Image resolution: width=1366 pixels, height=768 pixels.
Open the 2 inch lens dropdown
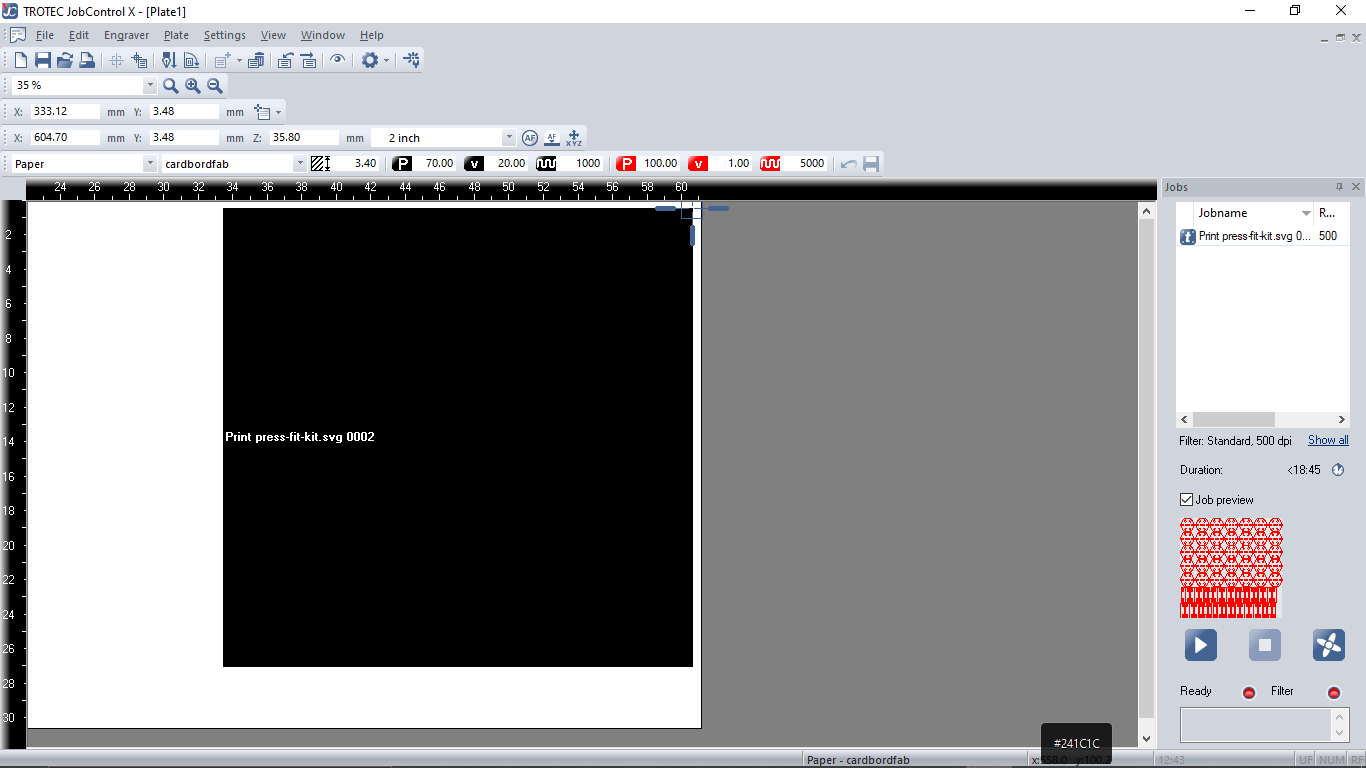(x=509, y=138)
